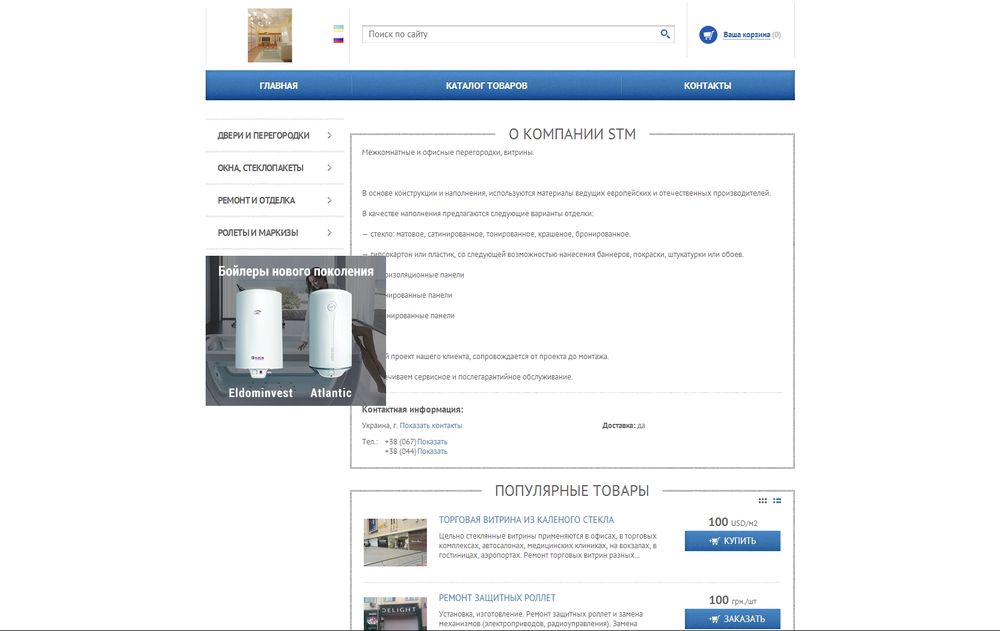Show the +38 (067) phone number
Image resolution: width=1000 pixels, height=631 pixels.
432,442
